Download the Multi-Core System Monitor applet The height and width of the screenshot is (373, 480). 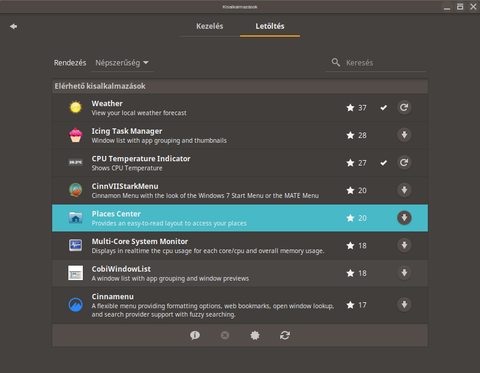pyautogui.click(x=404, y=245)
